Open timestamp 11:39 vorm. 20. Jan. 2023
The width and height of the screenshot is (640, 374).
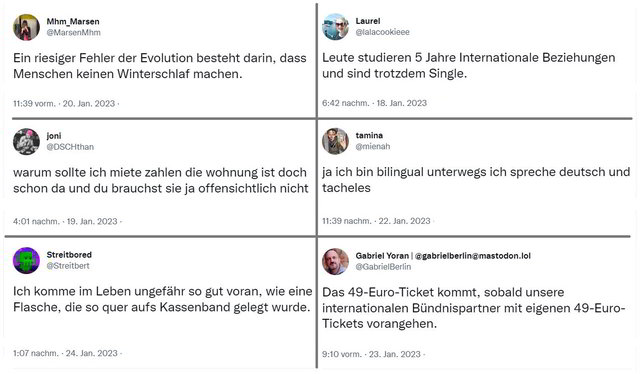pyautogui.click(x=64, y=104)
